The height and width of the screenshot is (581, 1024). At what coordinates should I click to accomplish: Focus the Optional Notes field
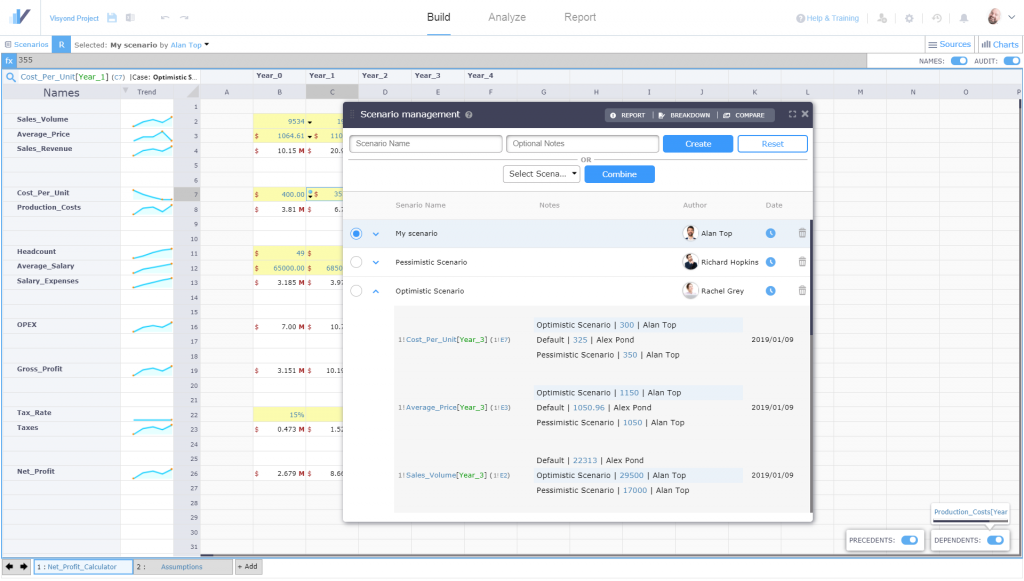(583, 144)
